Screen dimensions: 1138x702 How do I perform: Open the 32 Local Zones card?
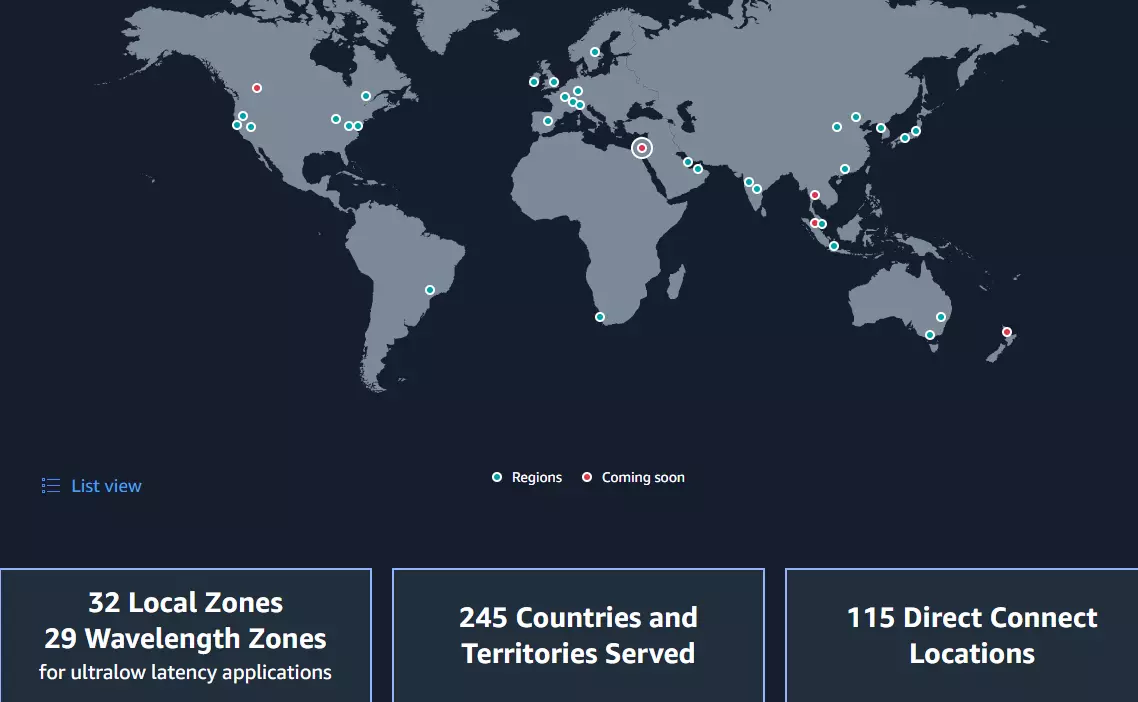[186, 635]
